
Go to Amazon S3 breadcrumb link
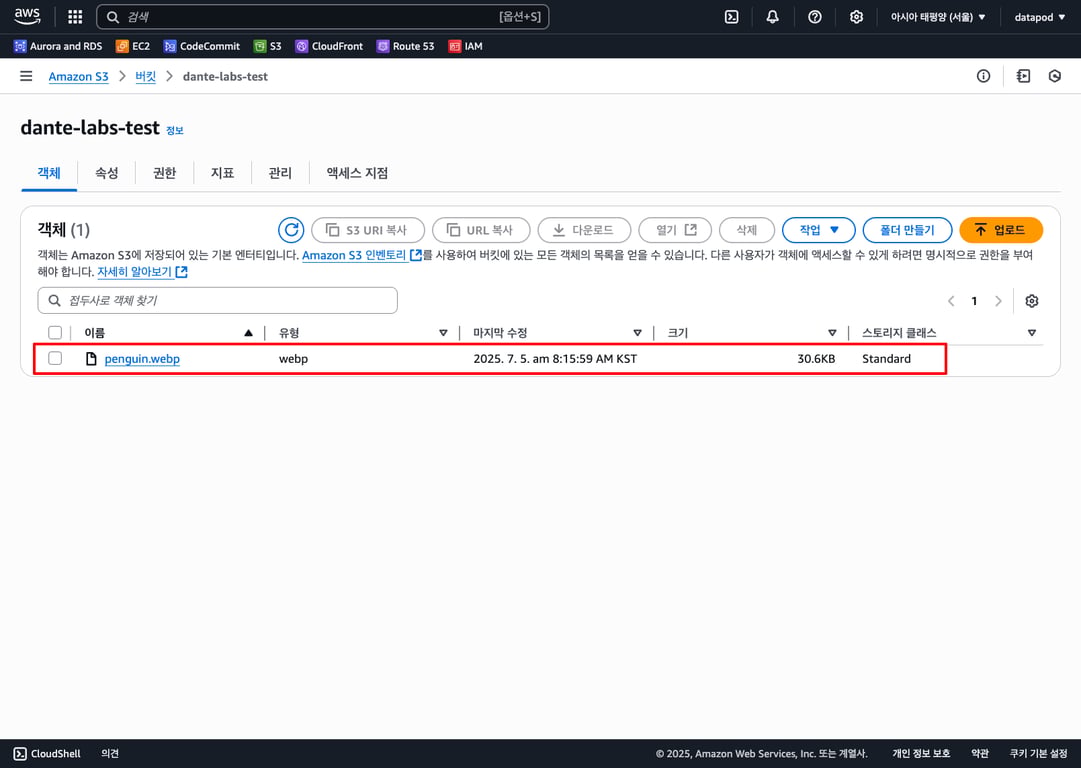pyautogui.click(x=79, y=77)
